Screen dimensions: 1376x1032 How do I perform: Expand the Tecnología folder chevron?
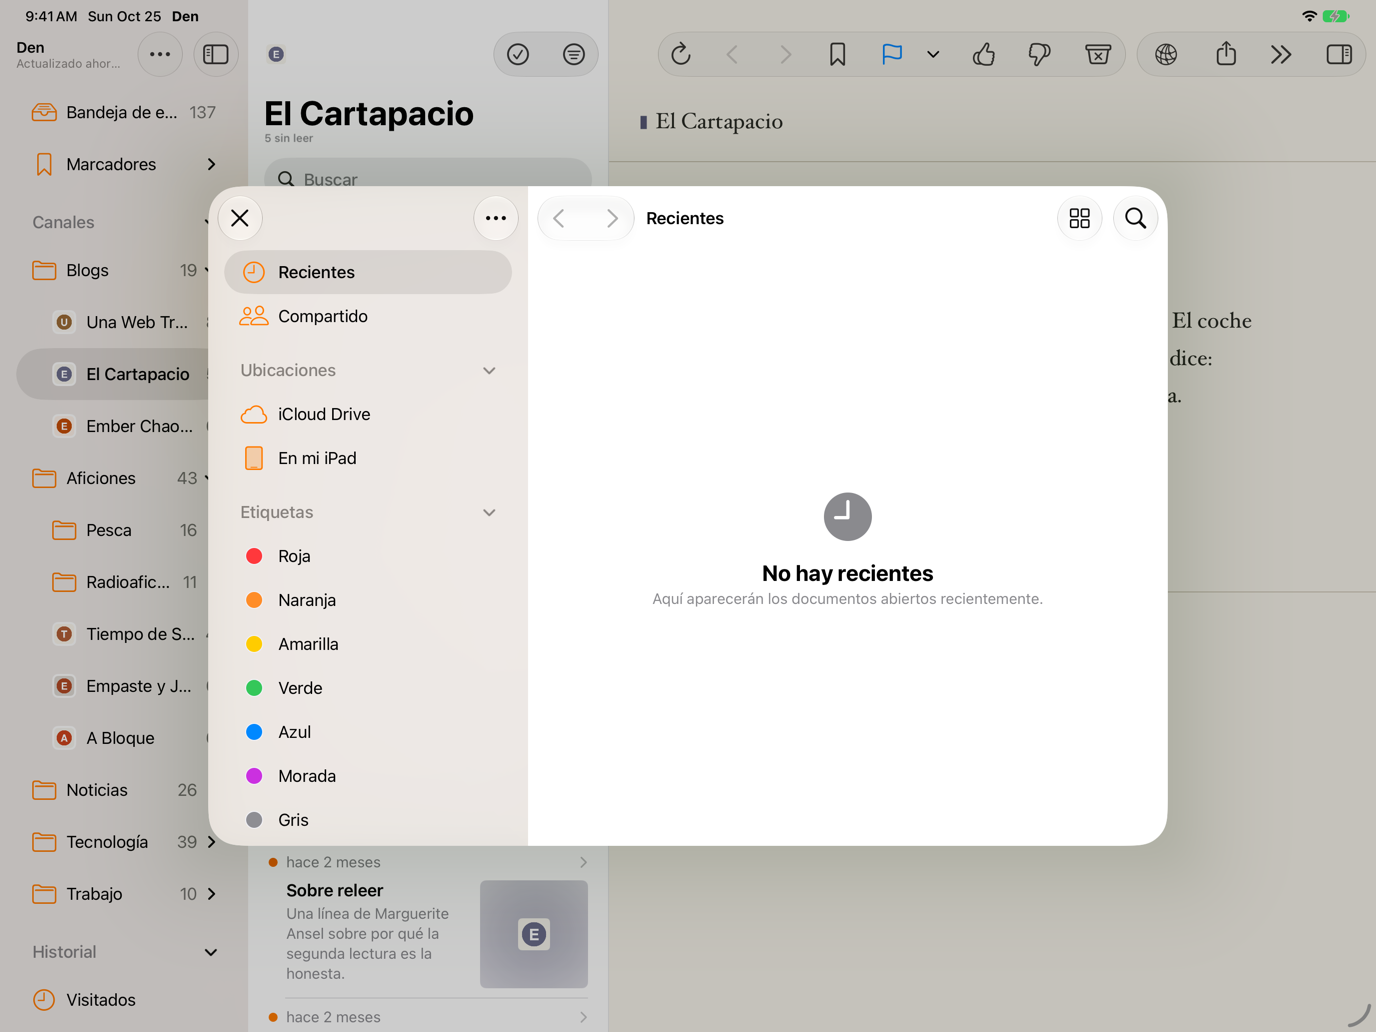[211, 842]
